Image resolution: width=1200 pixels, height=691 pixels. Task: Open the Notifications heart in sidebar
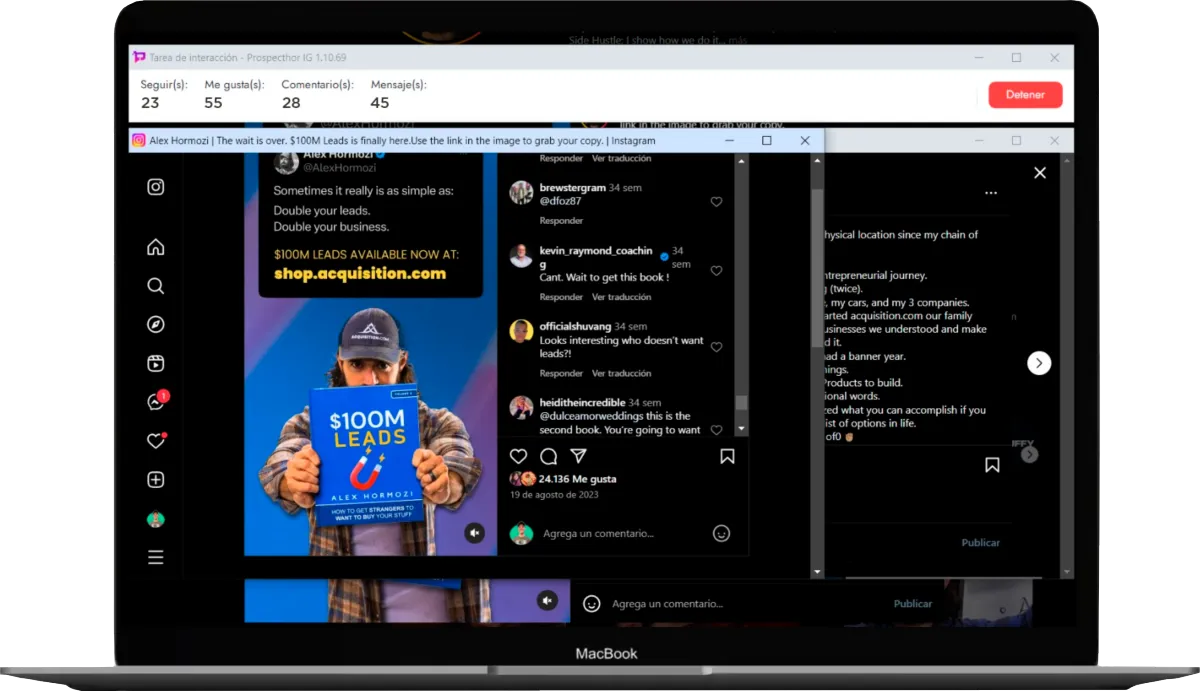pos(156,440)
